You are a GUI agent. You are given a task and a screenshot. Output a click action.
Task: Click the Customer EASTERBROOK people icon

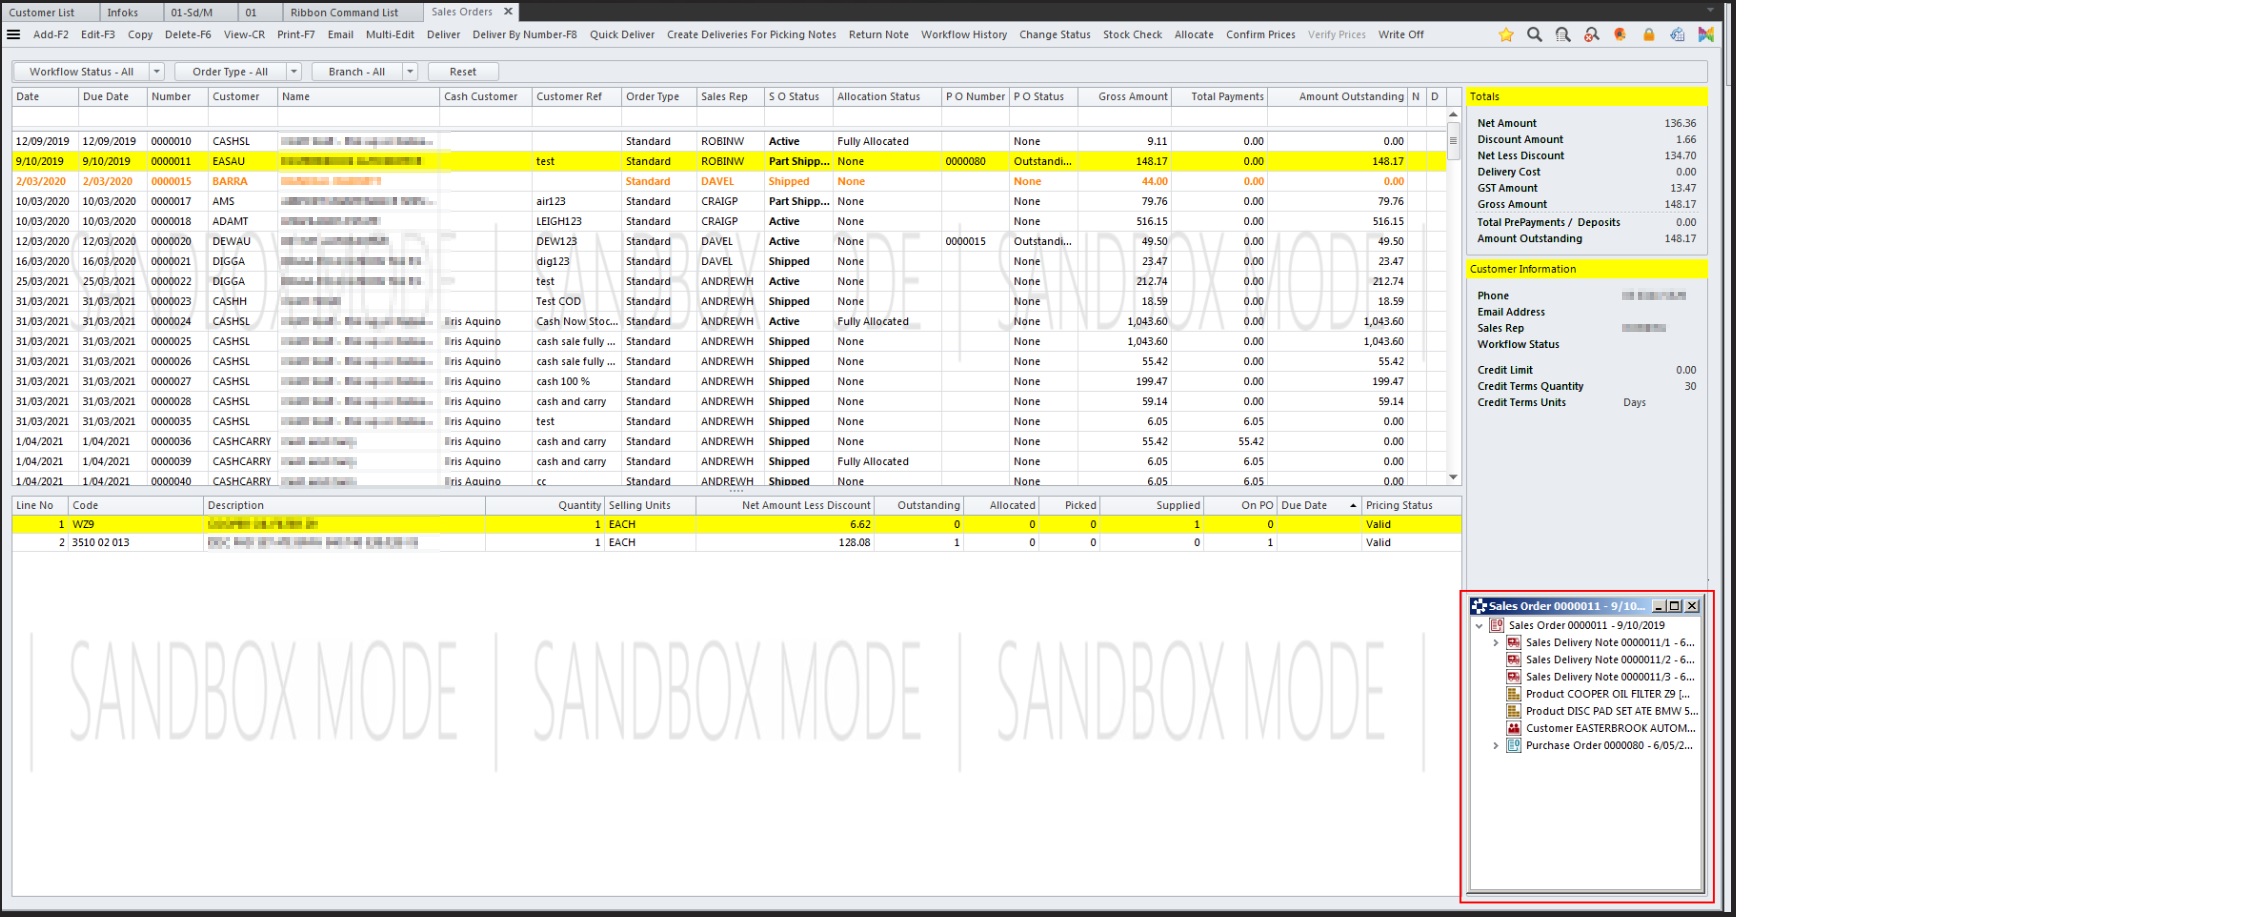tap(1514, 728)
